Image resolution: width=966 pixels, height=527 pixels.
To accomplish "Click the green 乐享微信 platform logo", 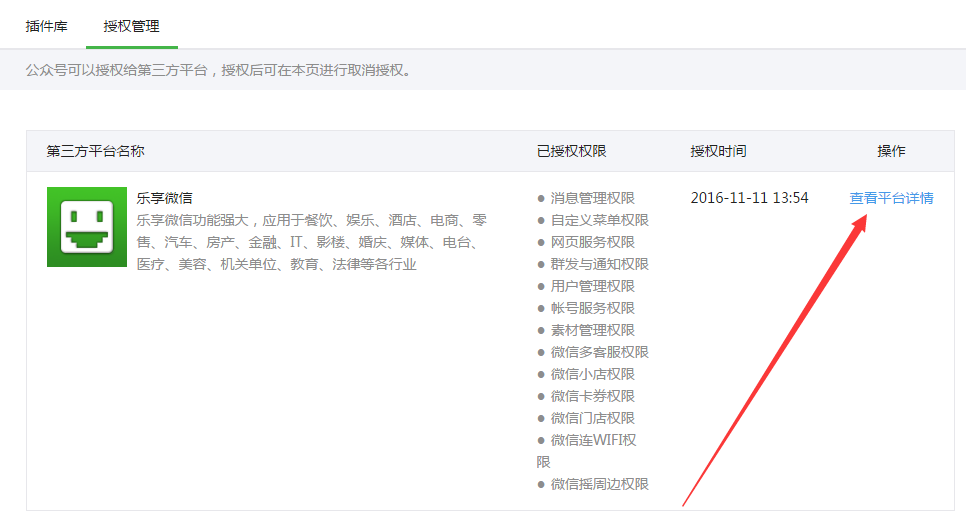I will coord(86,227).
